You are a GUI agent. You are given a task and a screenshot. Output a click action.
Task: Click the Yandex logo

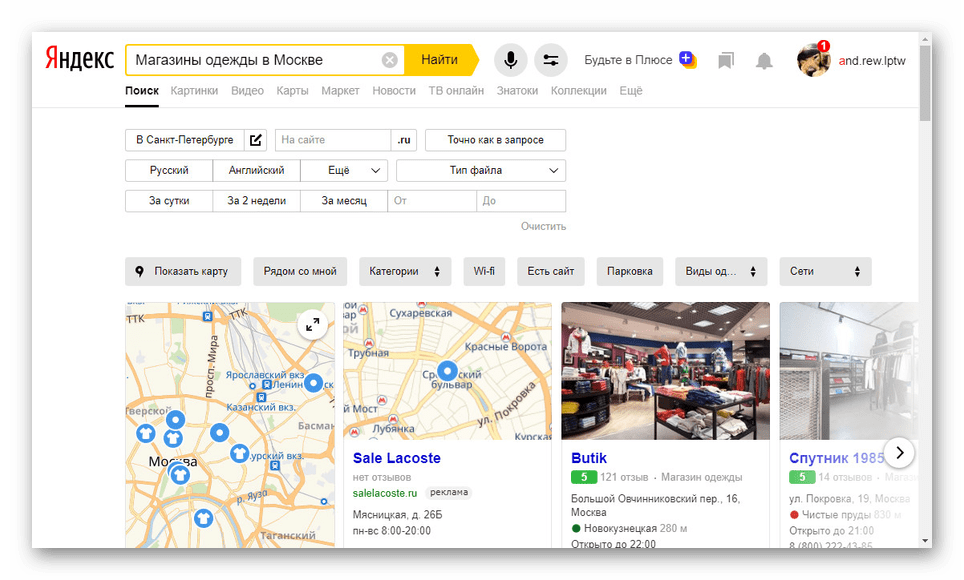tap(79, 60)
